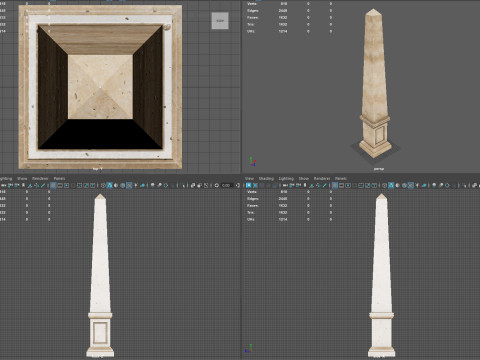
Task: Toggle Ambient Occlusion icon in bottom-right viewport toolbar
Action: (434, 185)
